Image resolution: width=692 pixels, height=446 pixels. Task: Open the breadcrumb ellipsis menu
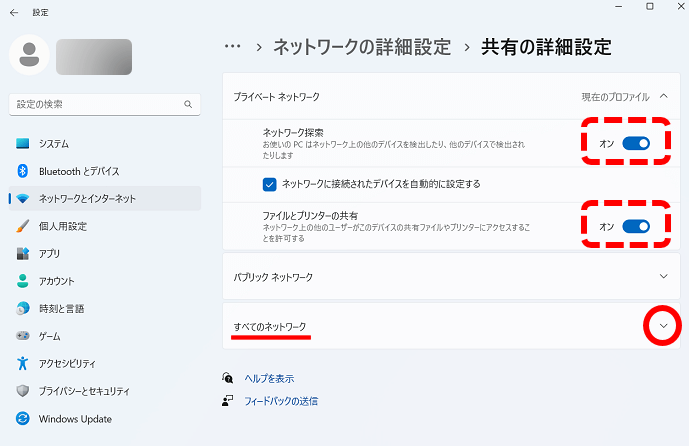point(233,47)
